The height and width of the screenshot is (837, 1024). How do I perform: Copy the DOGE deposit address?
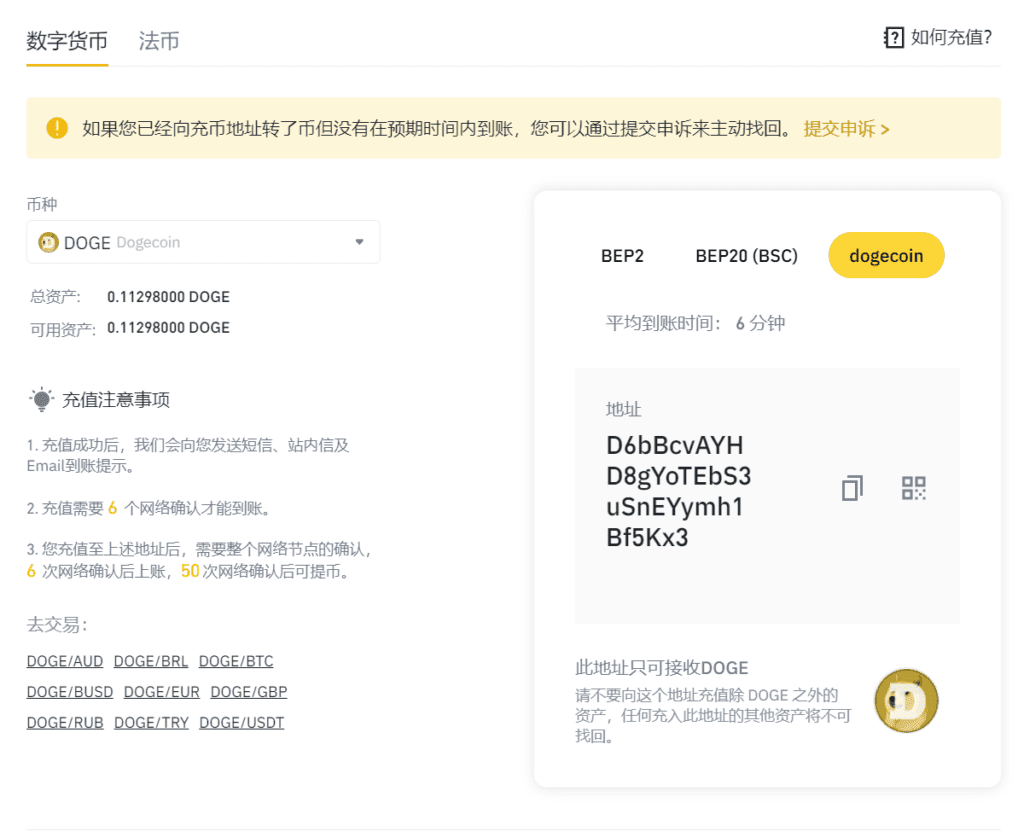click(851, 488)
